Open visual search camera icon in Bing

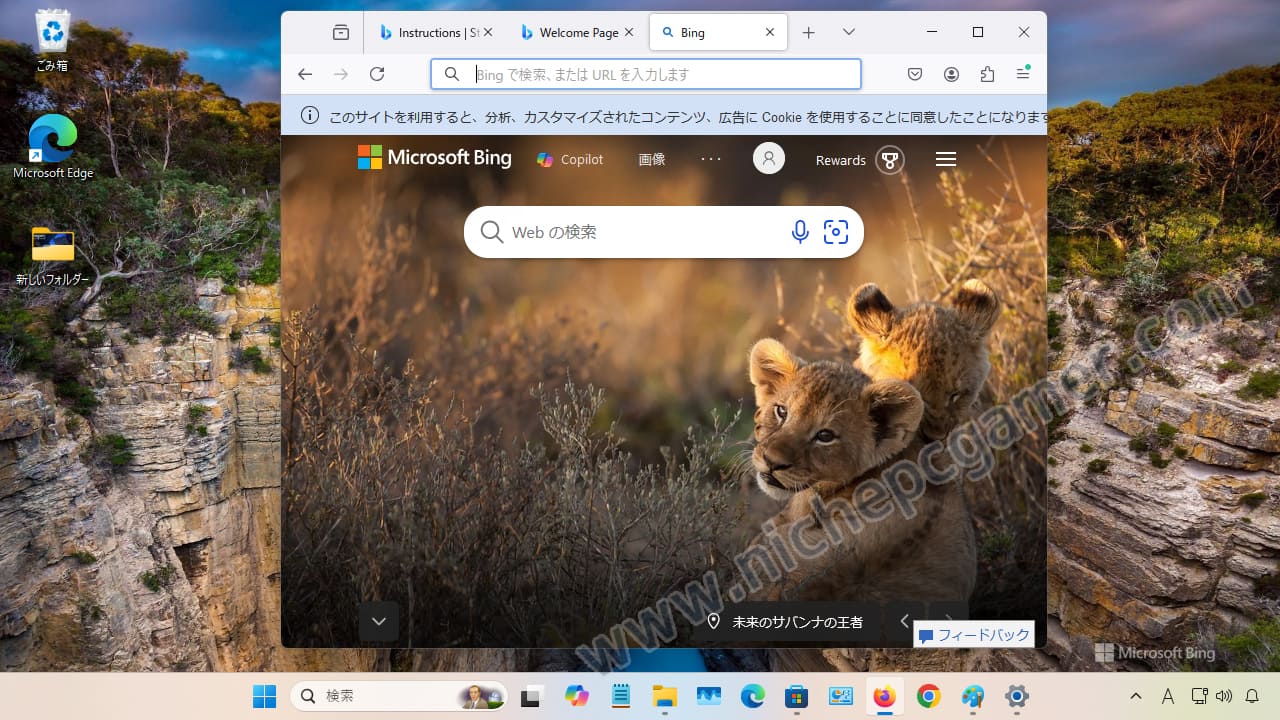[836, 232]
